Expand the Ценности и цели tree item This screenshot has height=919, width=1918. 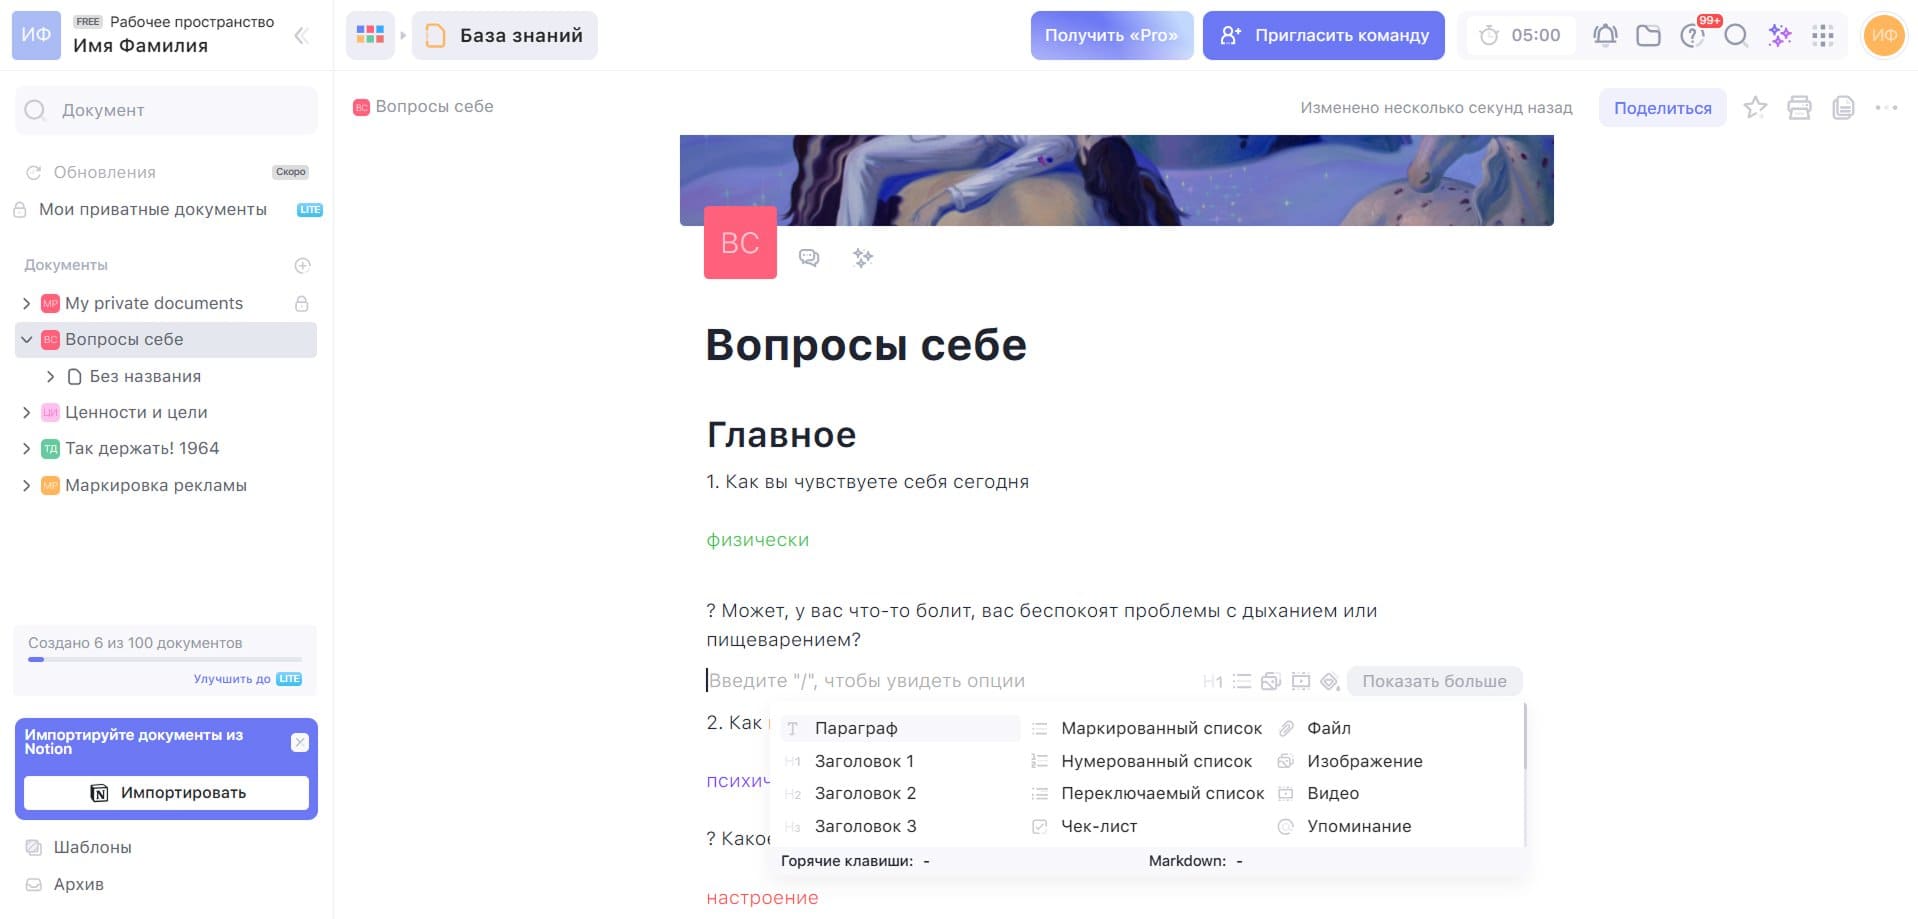pos(27,412)
